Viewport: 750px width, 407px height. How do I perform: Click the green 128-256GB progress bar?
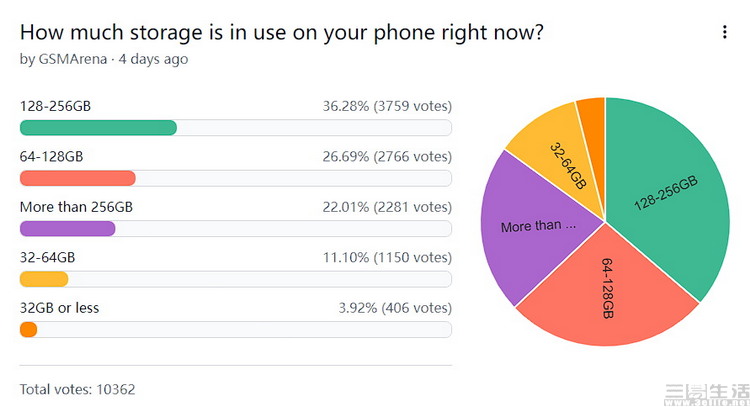click(x=98, y=127)
